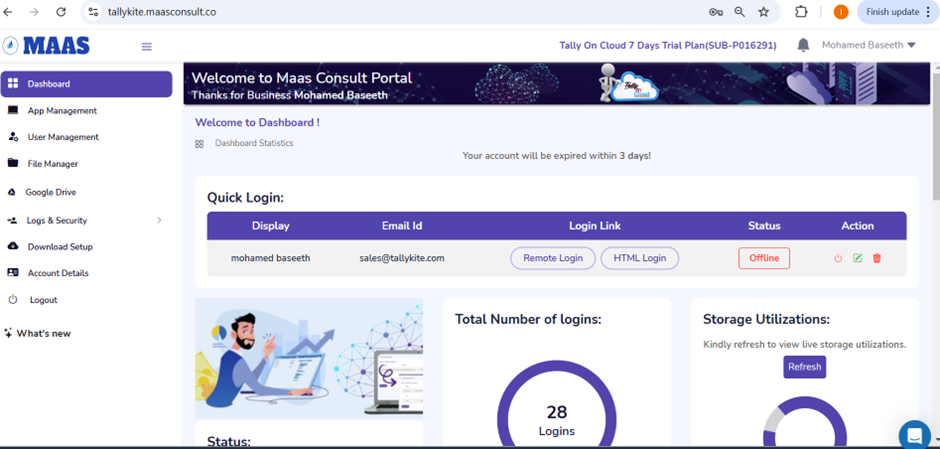The image size is (940, 449).
Task: Open the chat support bubble icon
Action: pos(914,434)
